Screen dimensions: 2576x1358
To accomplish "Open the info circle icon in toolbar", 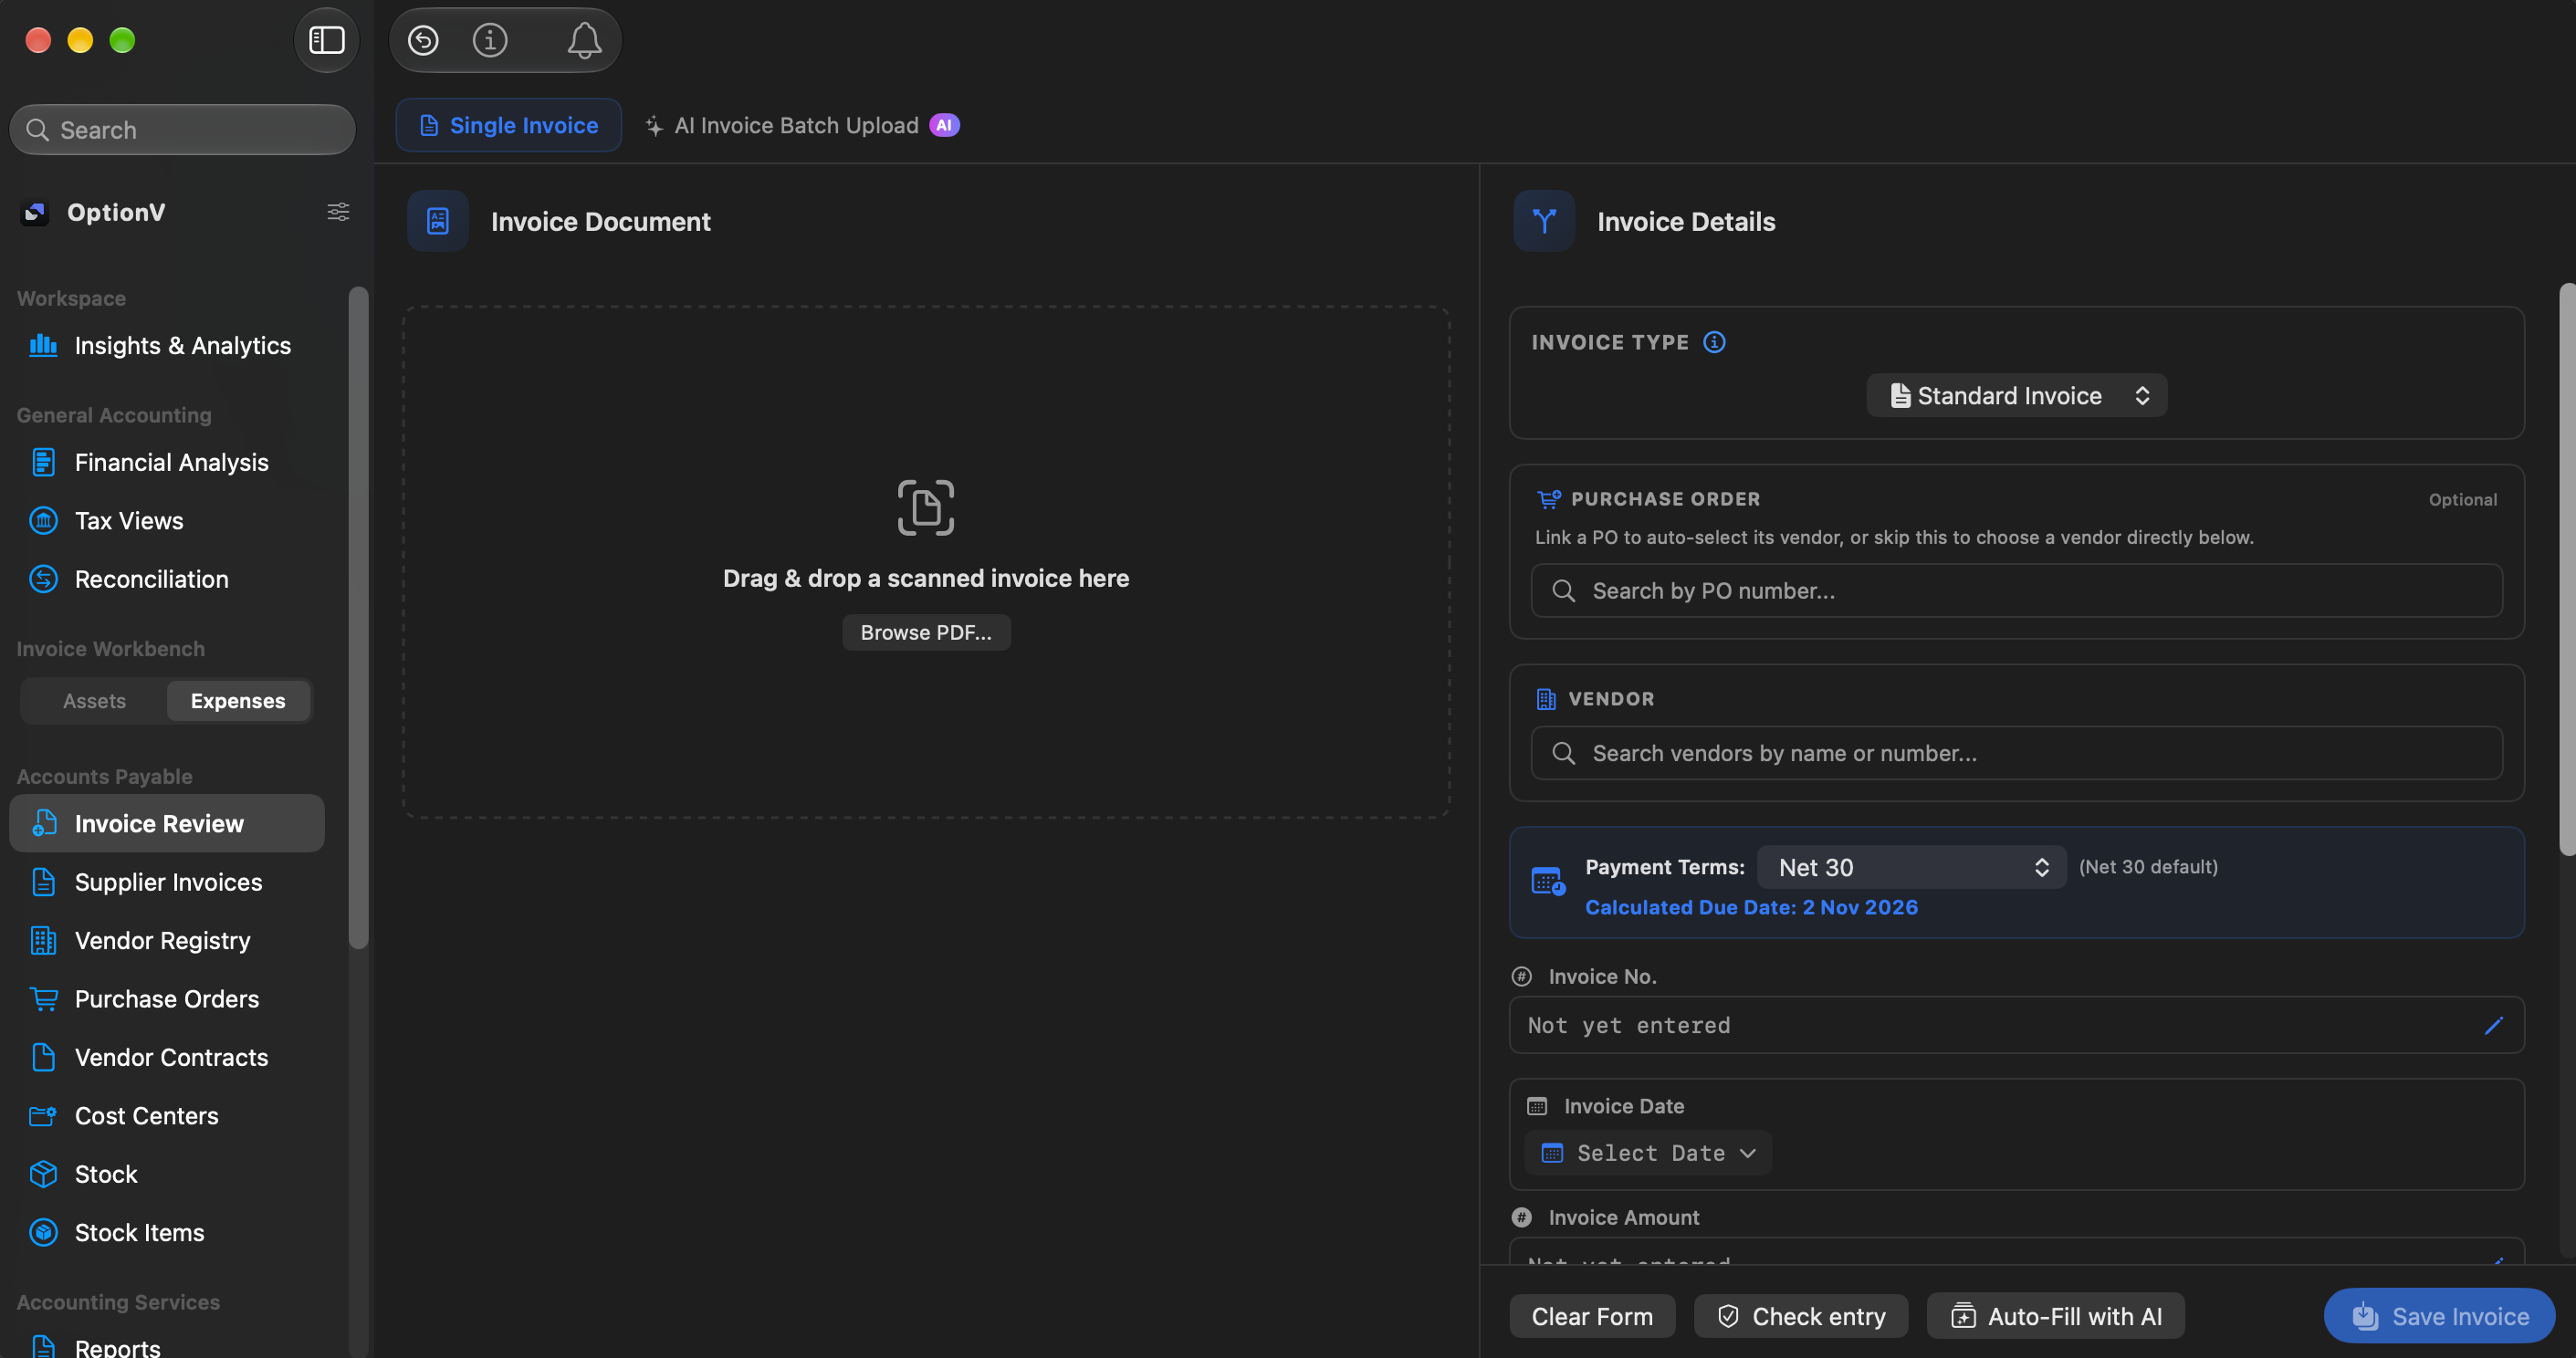I will (490, 40).
